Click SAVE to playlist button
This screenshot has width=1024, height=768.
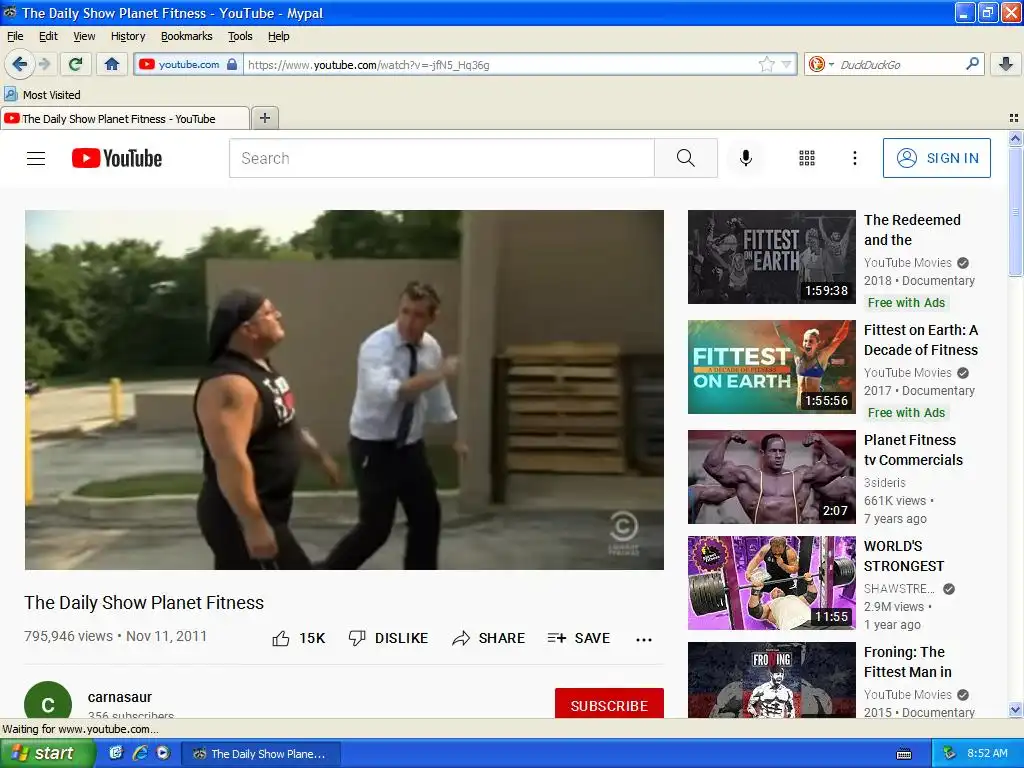pos(579,638)
